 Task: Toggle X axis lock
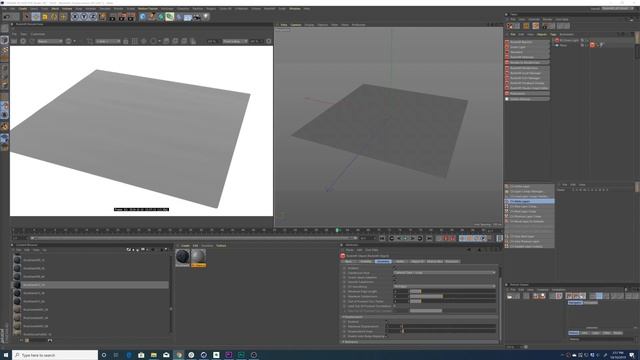(x=75, y=17)
